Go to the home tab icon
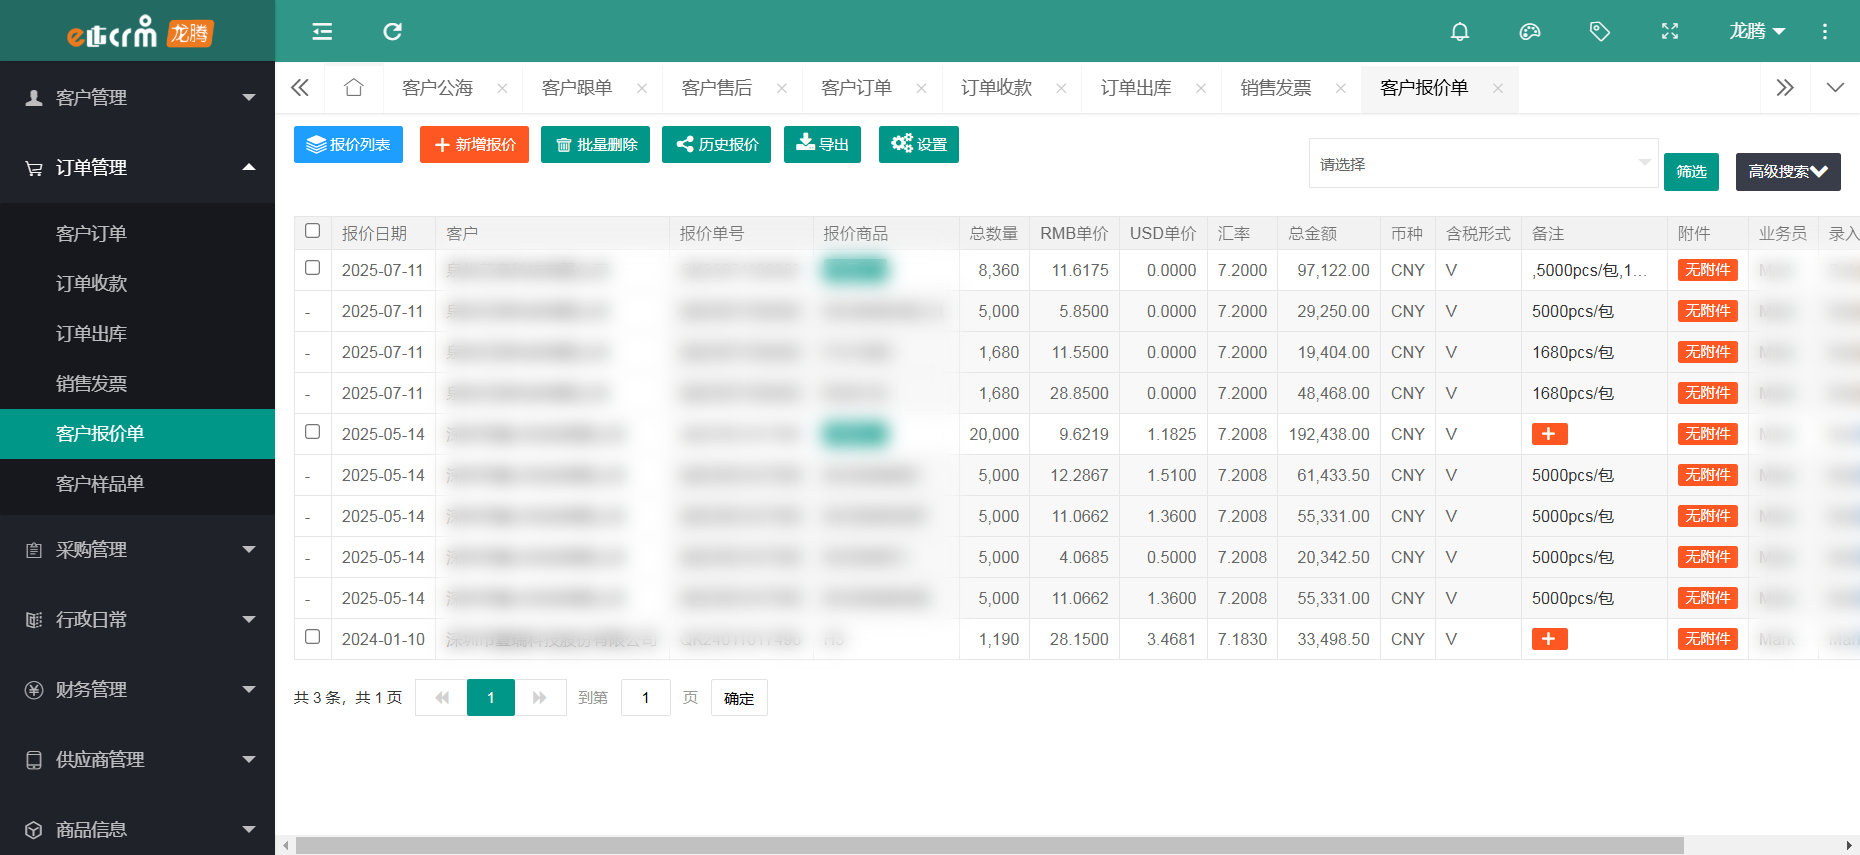This screenshot has height=855, width=1860. coord(353,88)
